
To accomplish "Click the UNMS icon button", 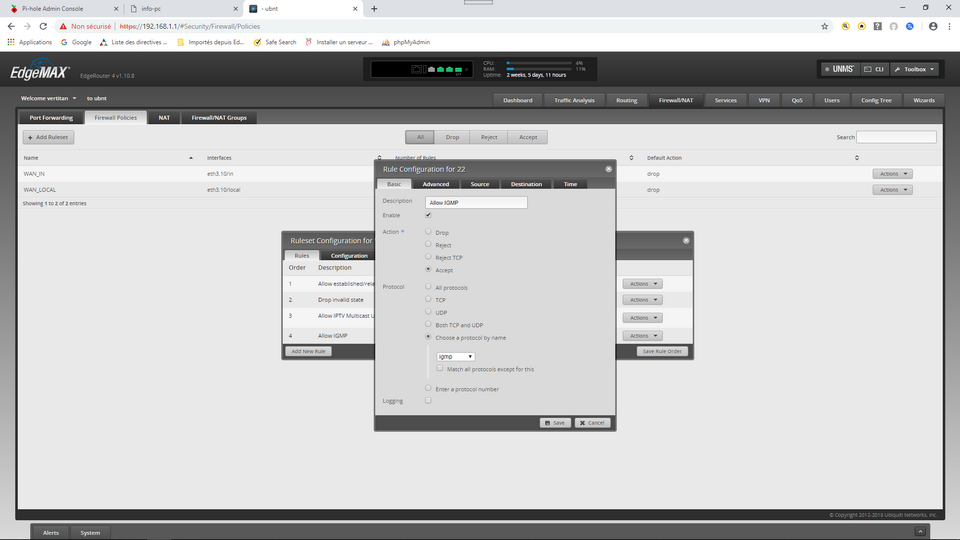I will coord(838,69).
